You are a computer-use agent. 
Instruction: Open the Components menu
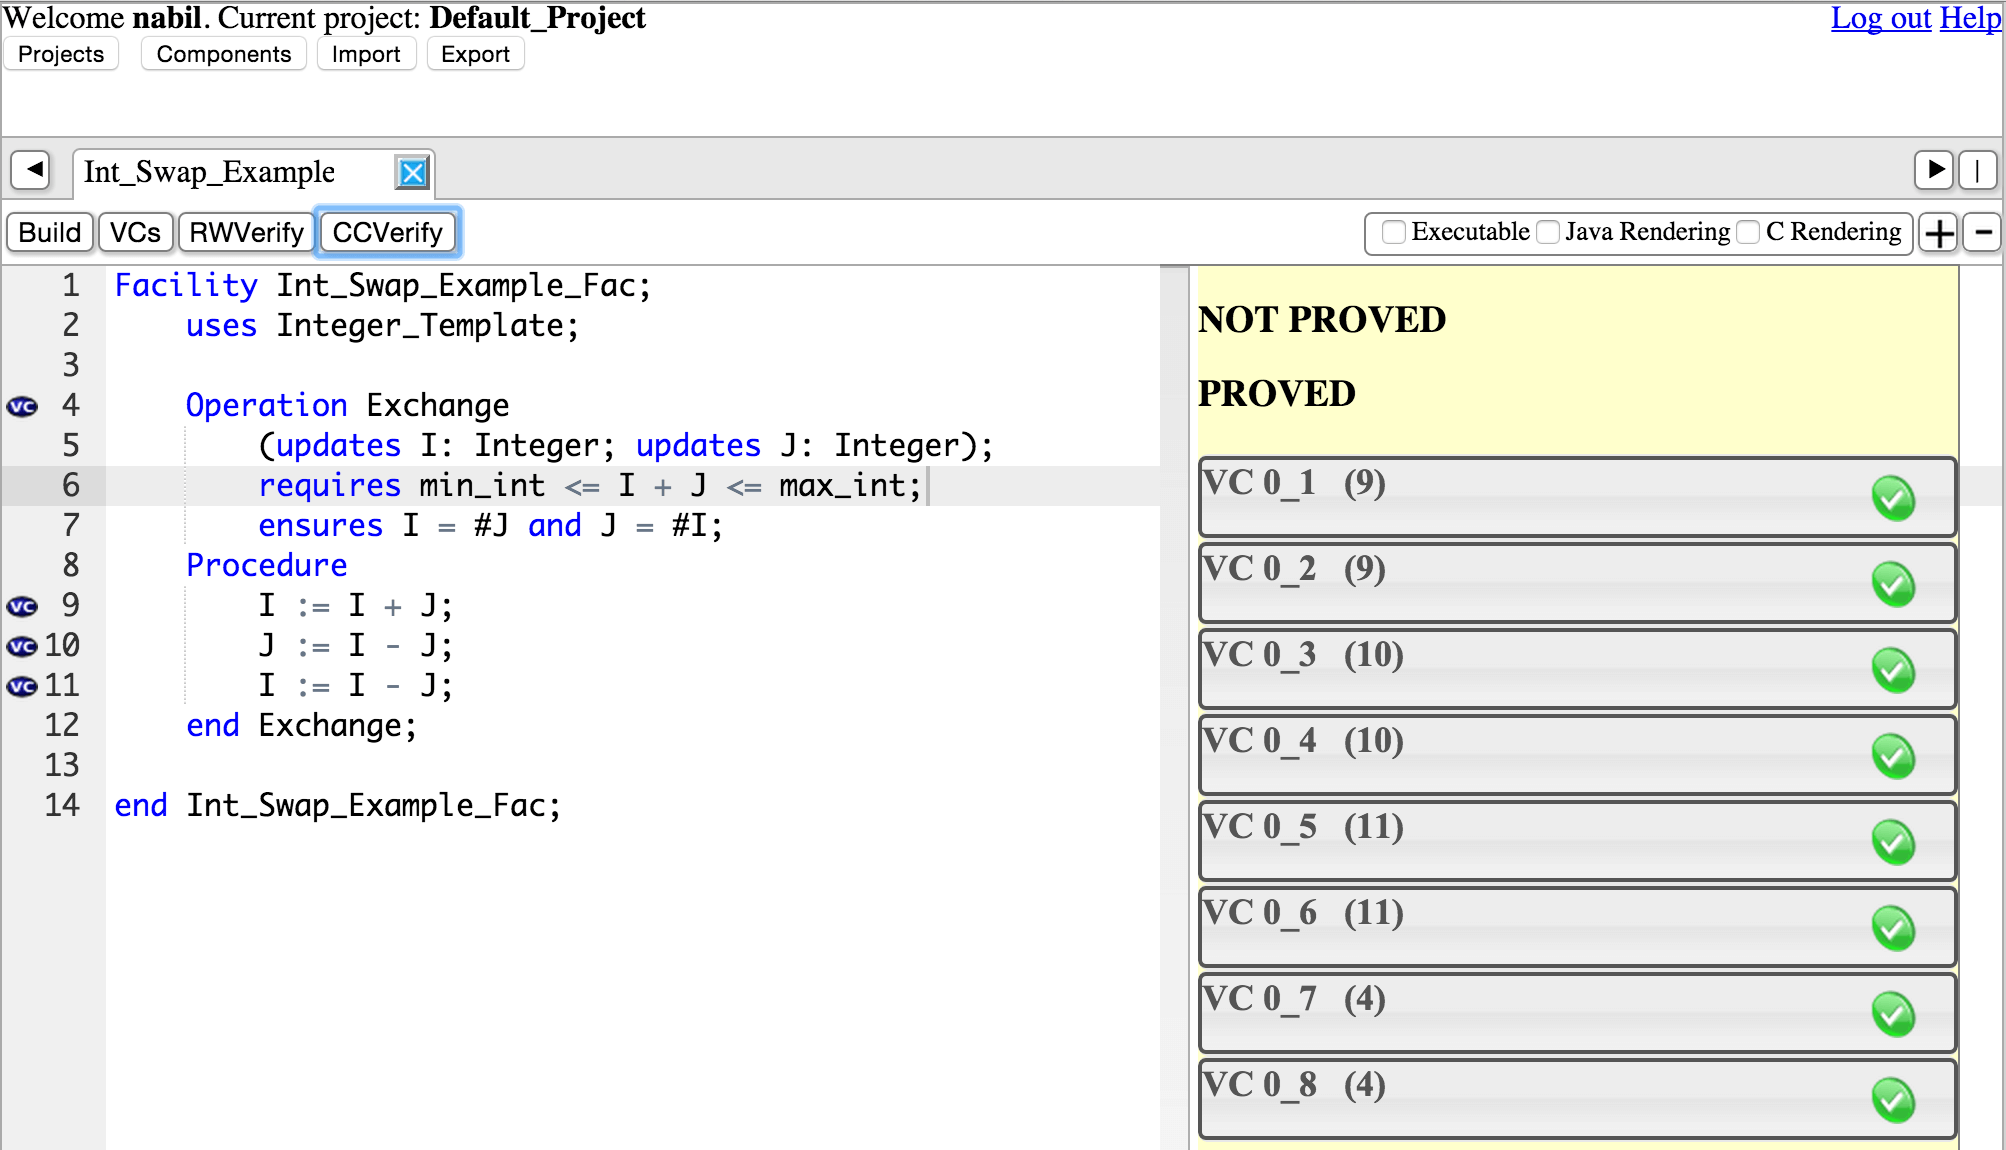coord(224,54)
